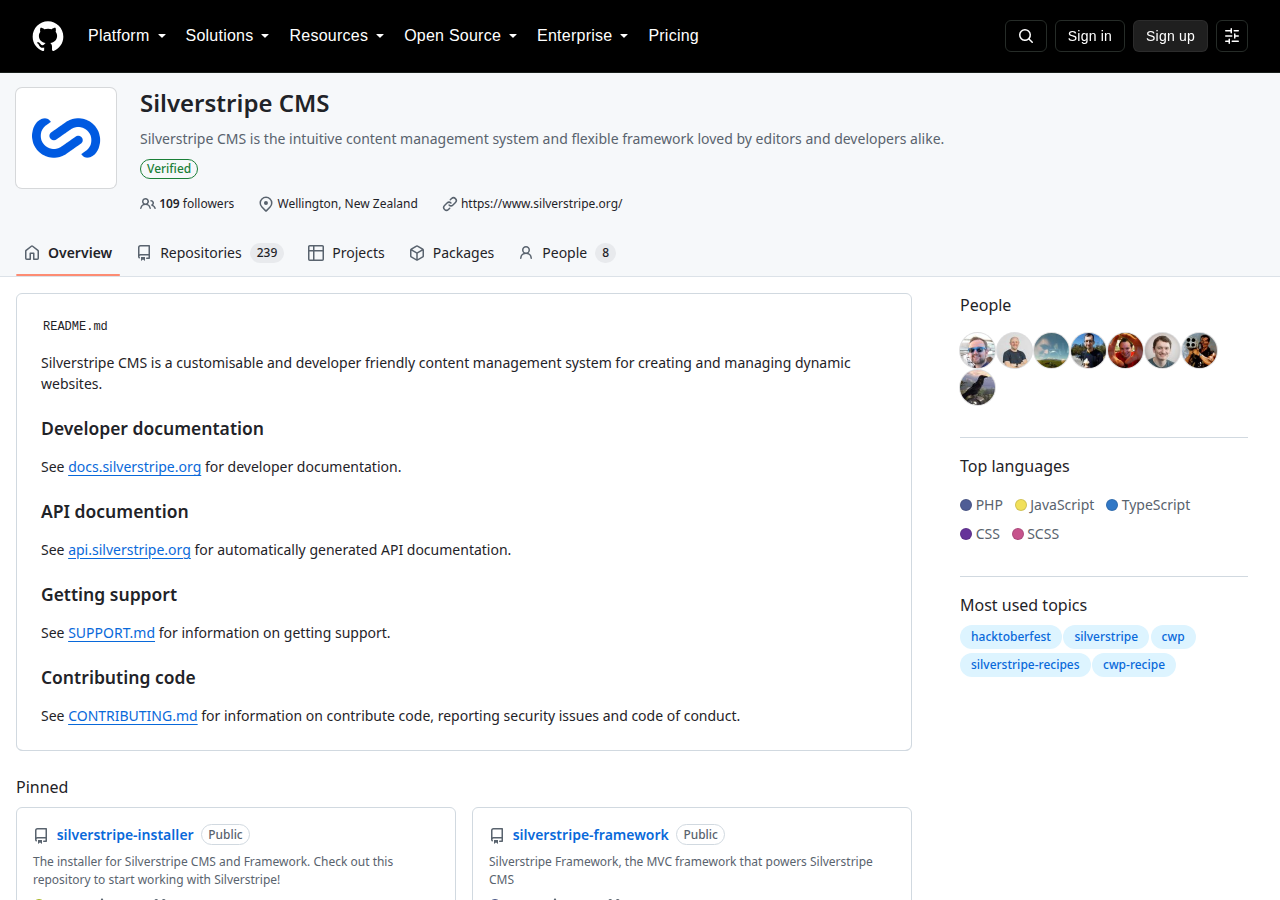Click the Sign in button

coord(1090,36)
